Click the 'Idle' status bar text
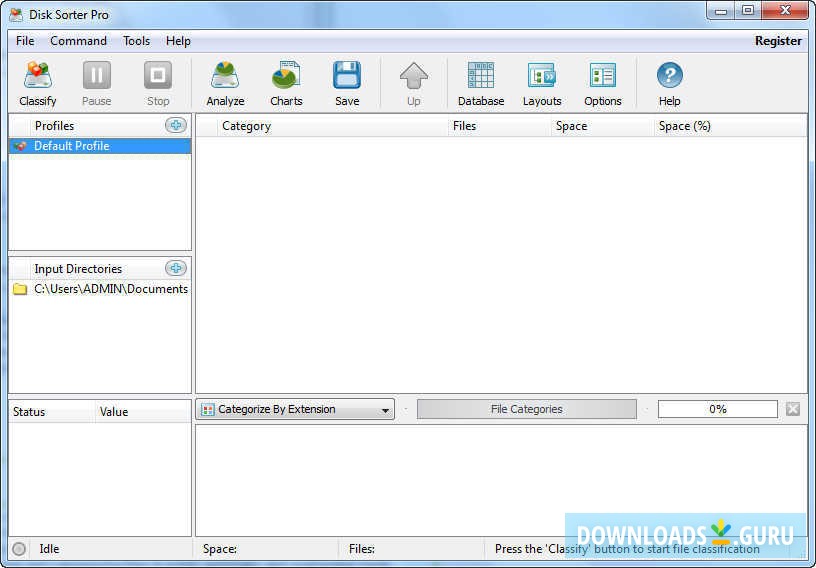The height and width of the screenshot is (568, 816). click(x=49, y=549)
